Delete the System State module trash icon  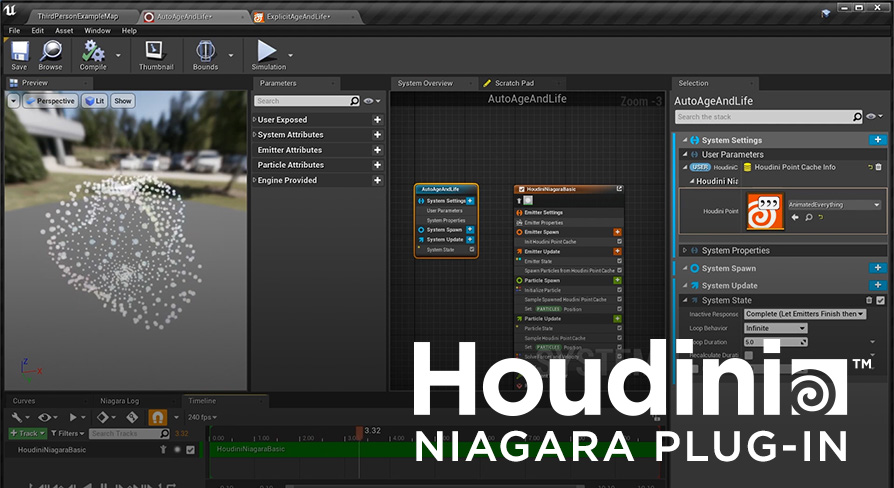click(x=869, y=300)
